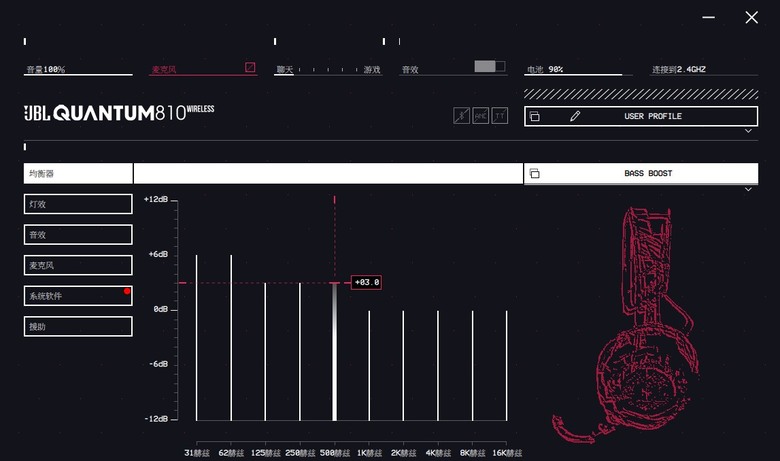This screenshot has height=461, width=780.
Task: Click the red notification dot on 系统软件
Action: click(127, 291)
